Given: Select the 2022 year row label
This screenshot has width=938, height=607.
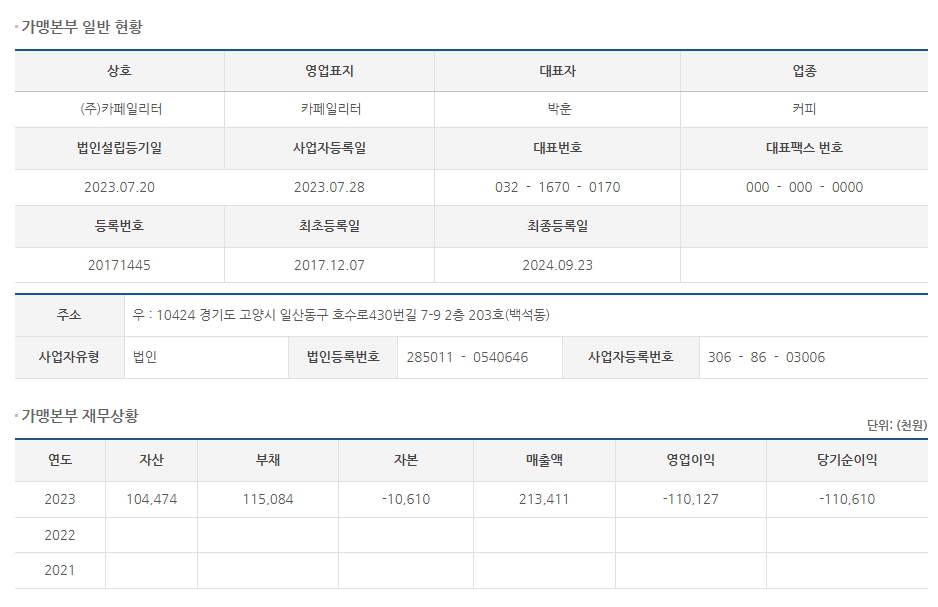Looking at the screenshot, I should (60, 535).
